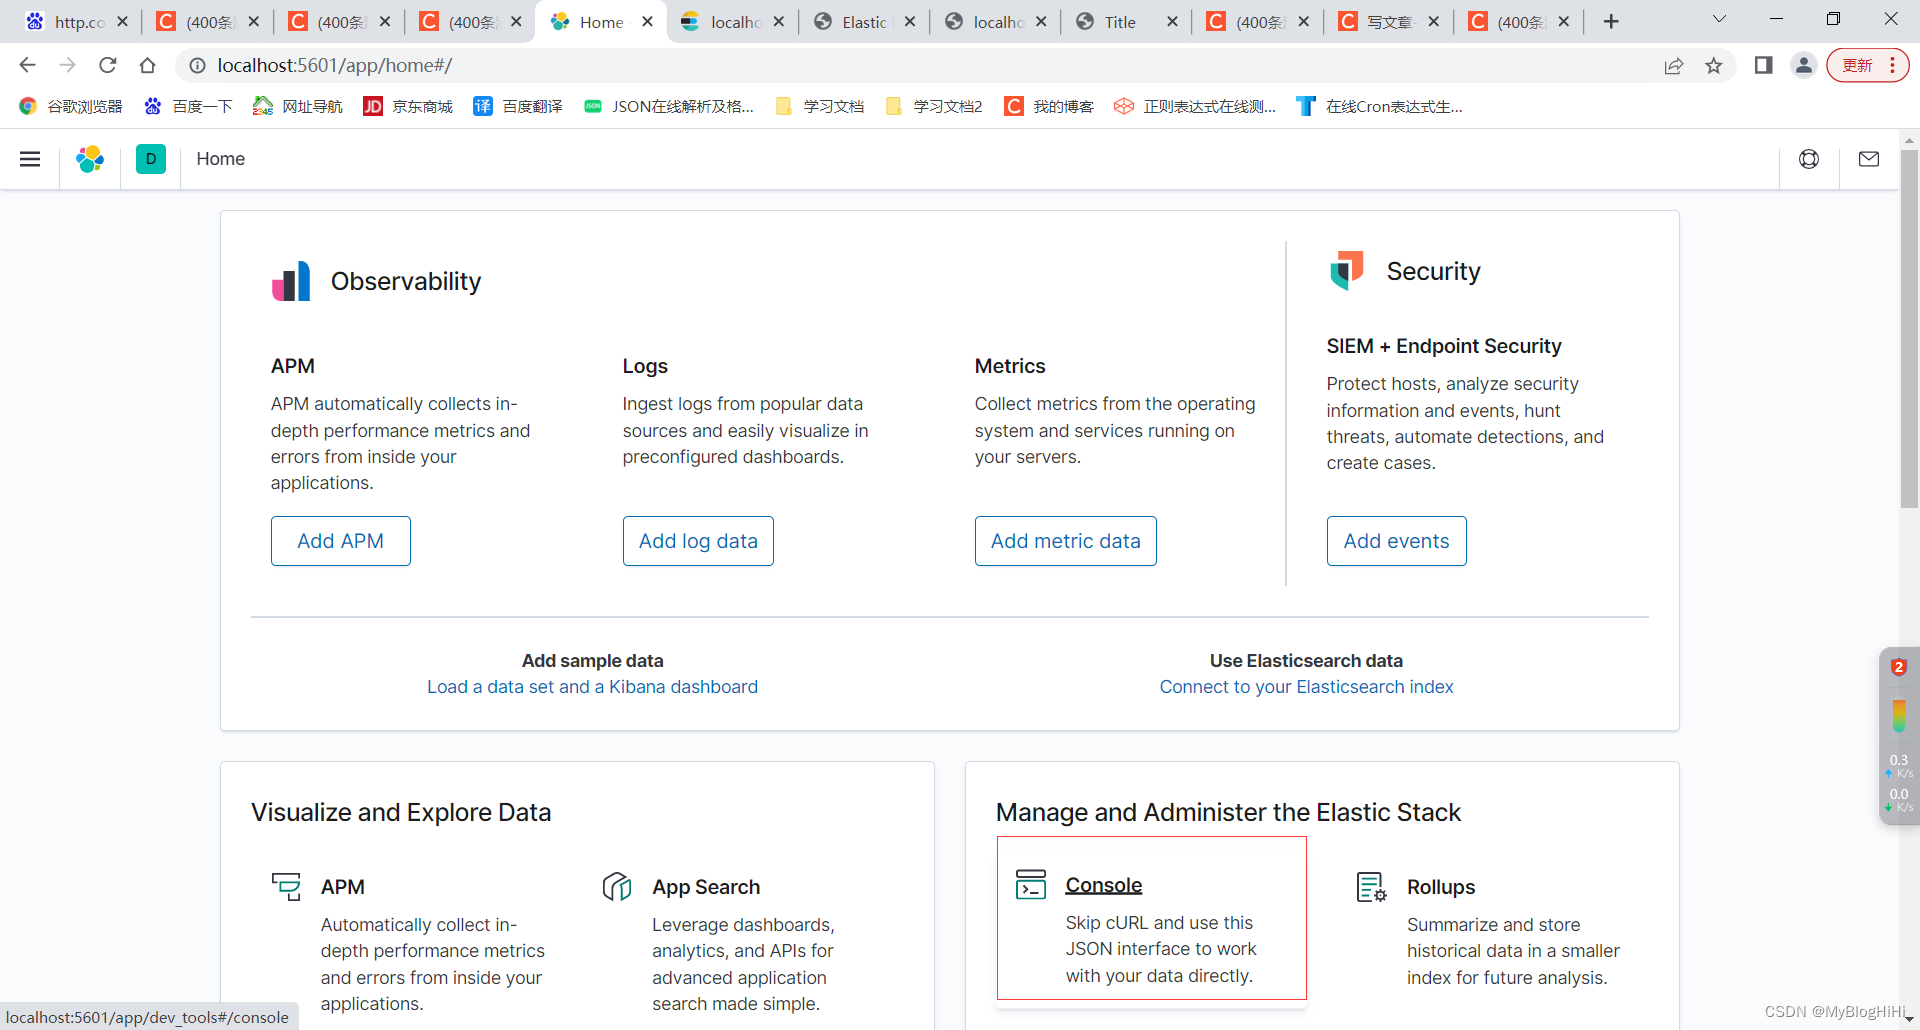This screenshot has width=1920, height=1030.
Task: Click the Security shield logo
Action: click(1347, 271)
